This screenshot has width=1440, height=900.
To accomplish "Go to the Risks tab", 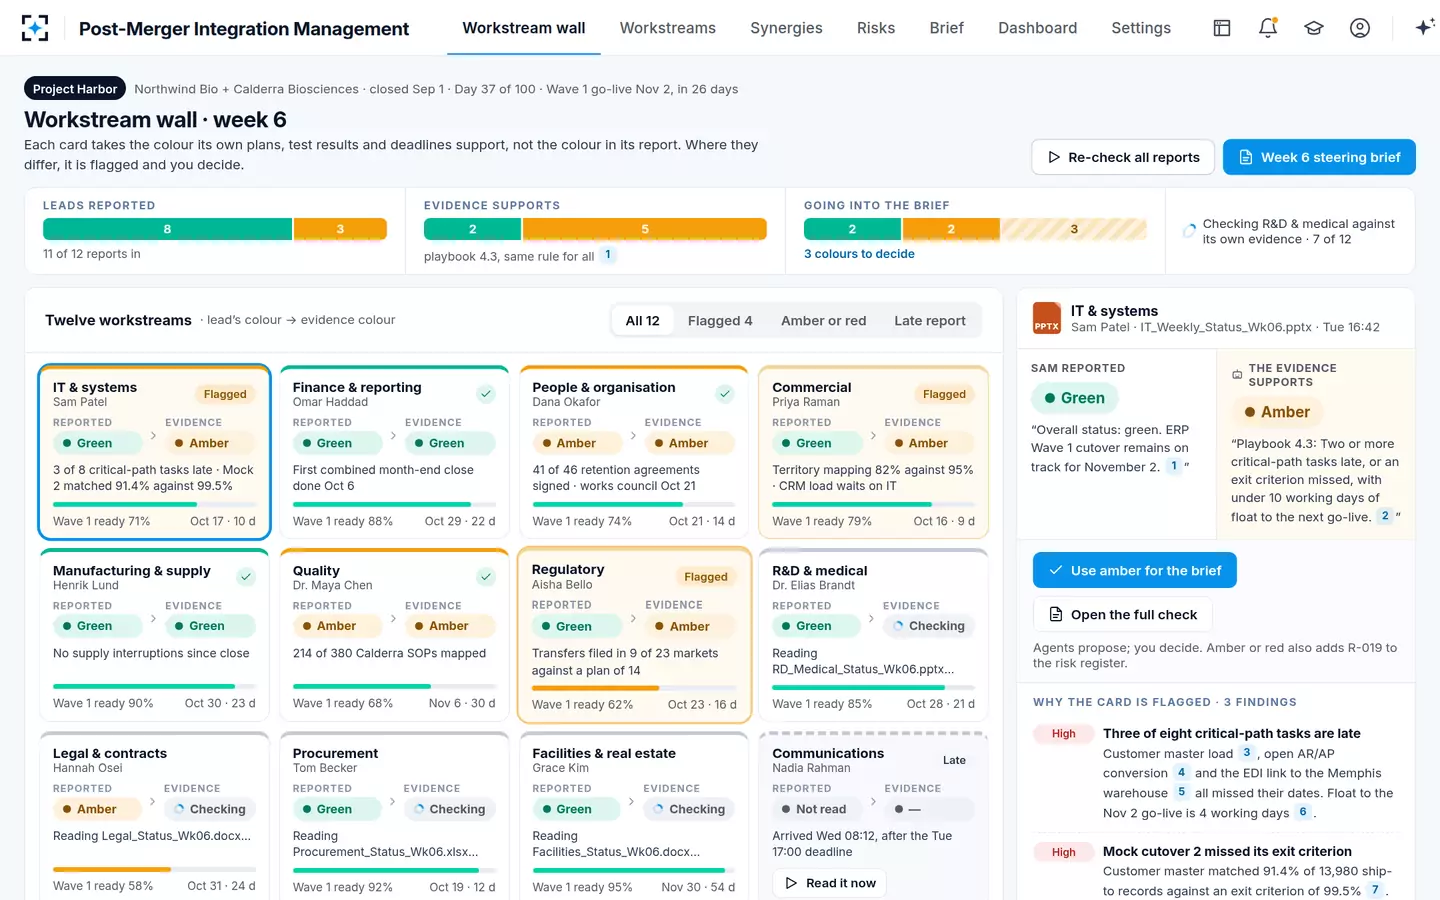I will tap(876, 28).
